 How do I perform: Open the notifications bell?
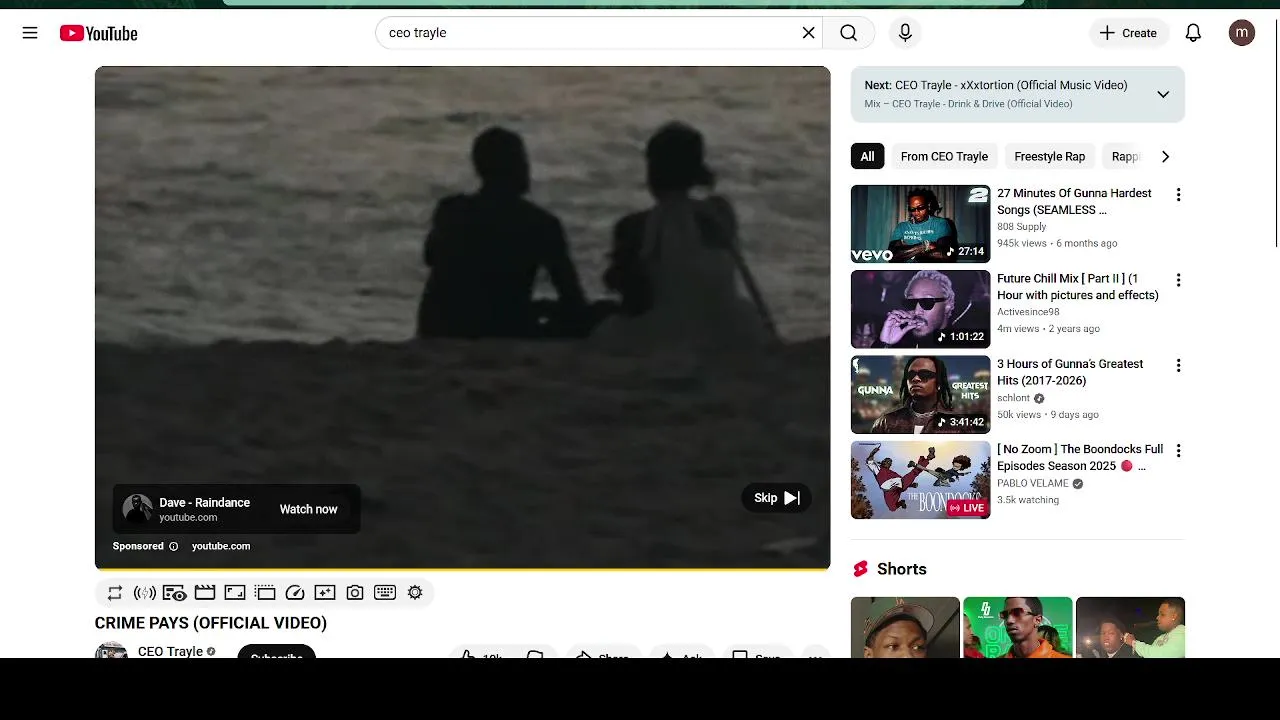1193,33
